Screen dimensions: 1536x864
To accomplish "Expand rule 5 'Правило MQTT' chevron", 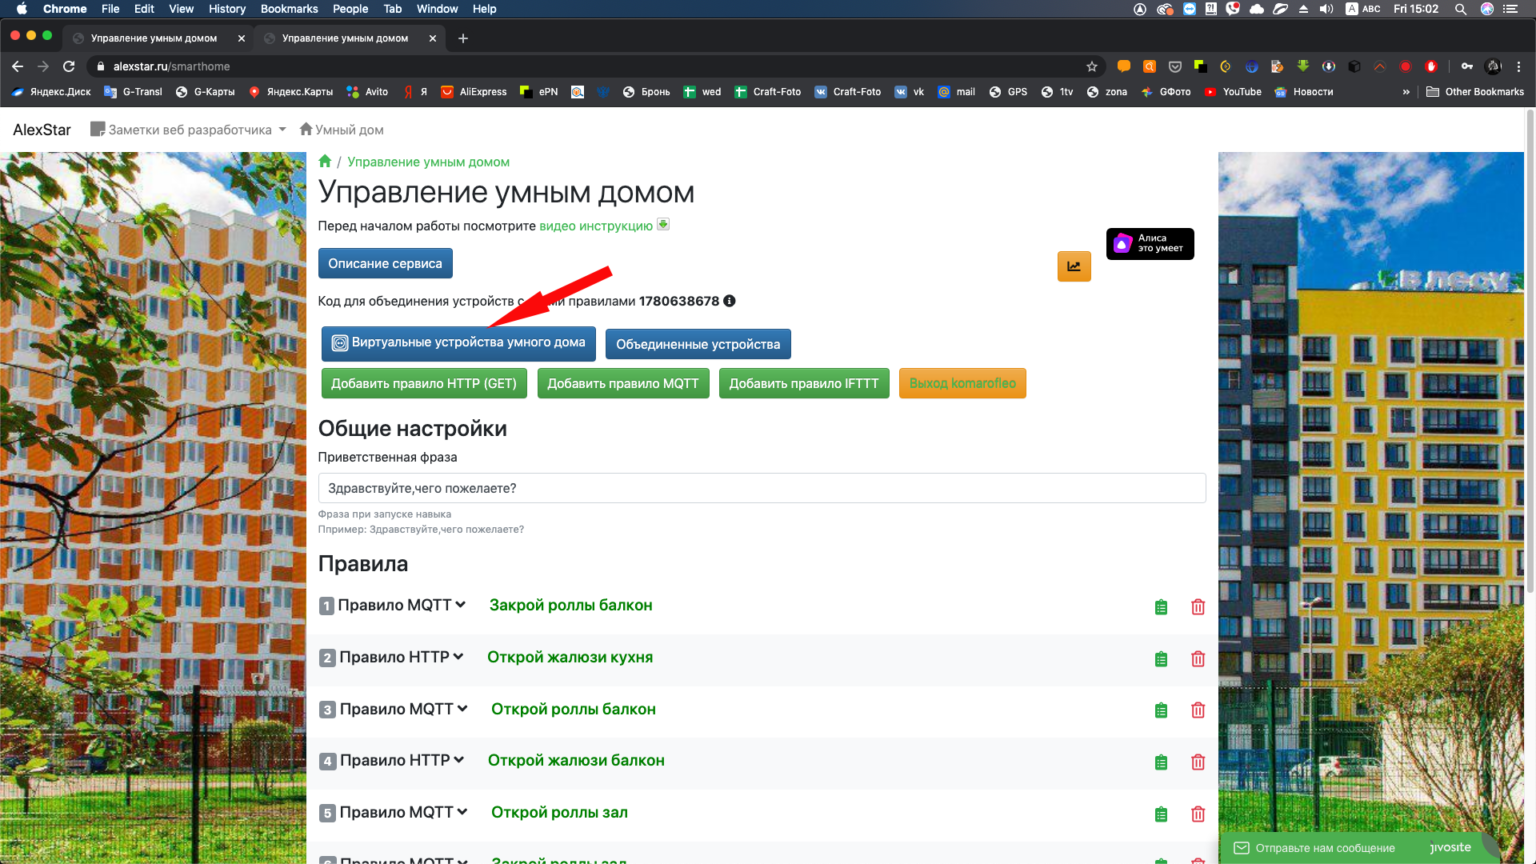I will pyautogui.click(x=463, y=812).
